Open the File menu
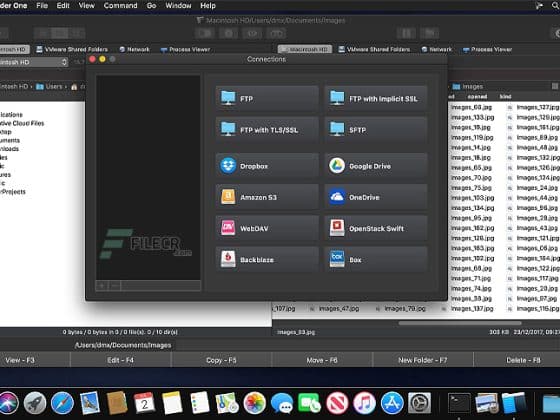The image size is (560, 420). point(42,6)
